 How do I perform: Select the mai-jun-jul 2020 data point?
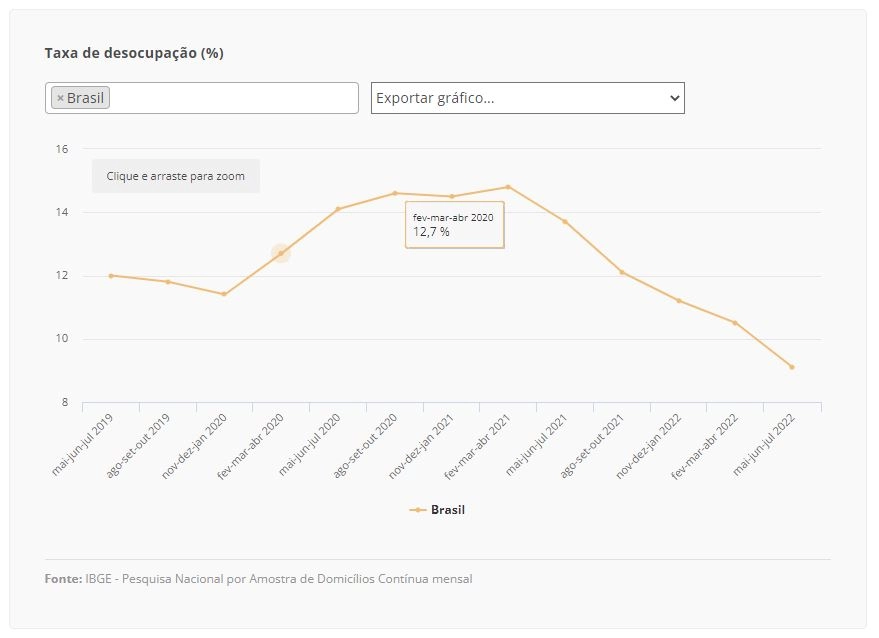pyautogui.click(x=338, y=209)
